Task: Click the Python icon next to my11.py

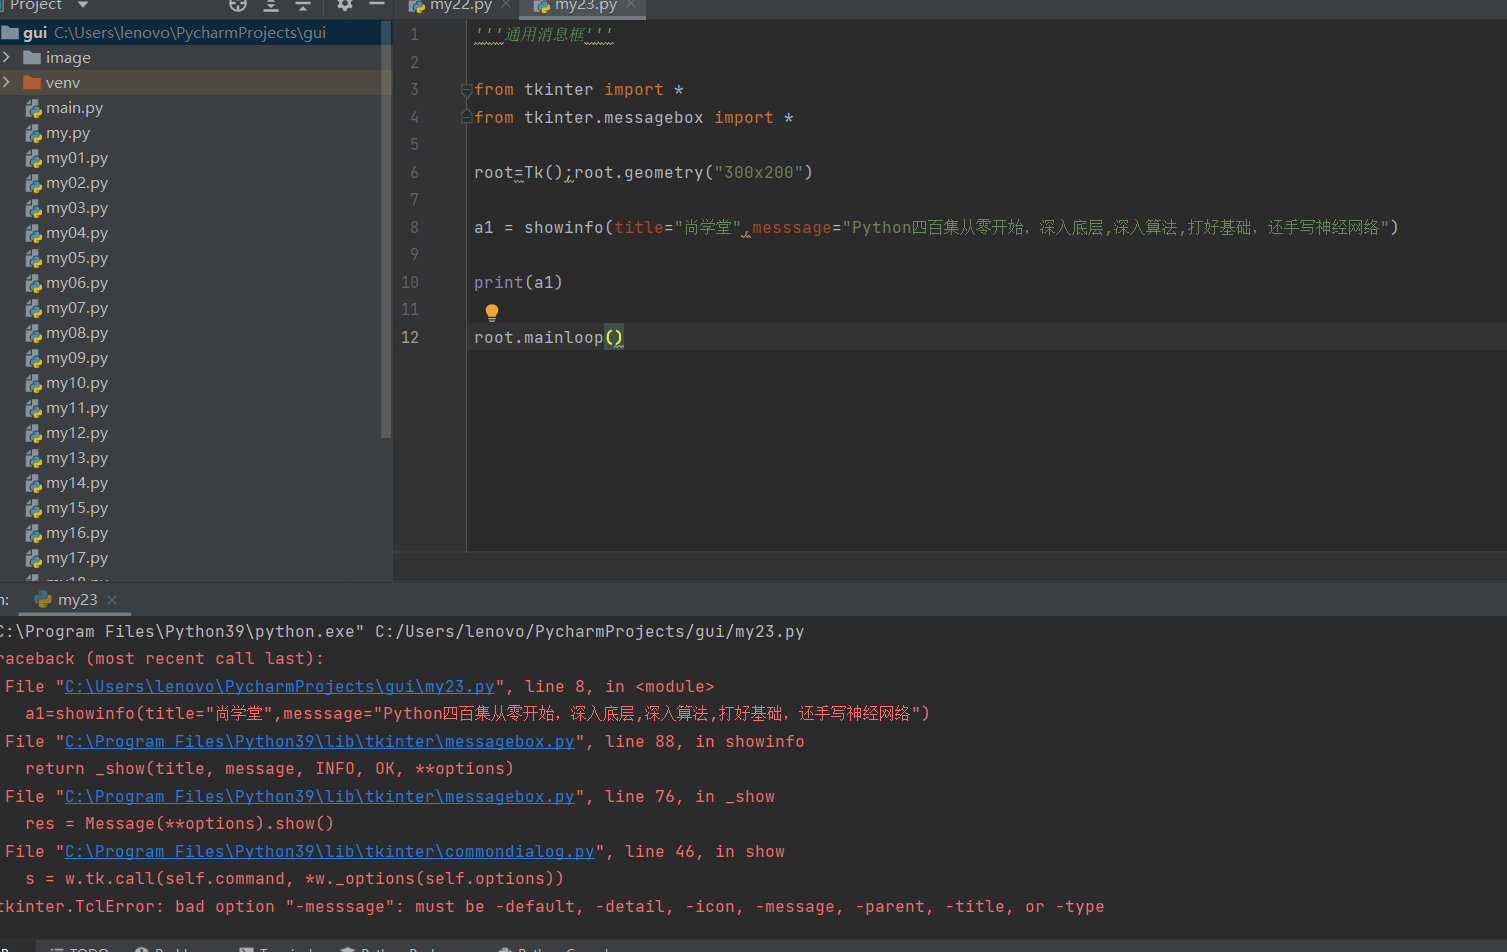Action: coord(33,408)
